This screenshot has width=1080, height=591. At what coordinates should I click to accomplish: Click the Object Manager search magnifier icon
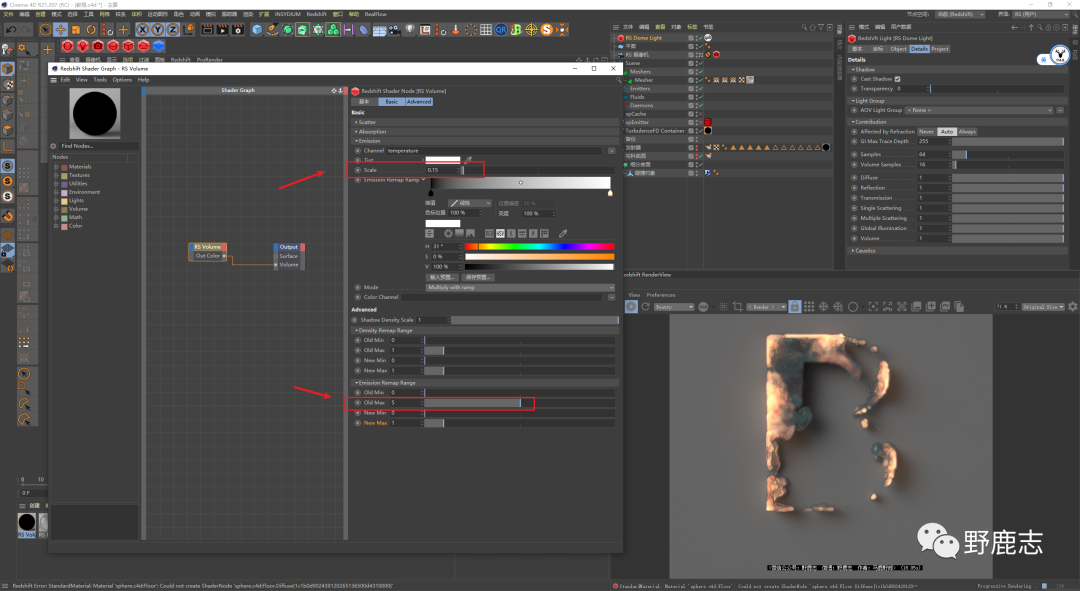804,27
